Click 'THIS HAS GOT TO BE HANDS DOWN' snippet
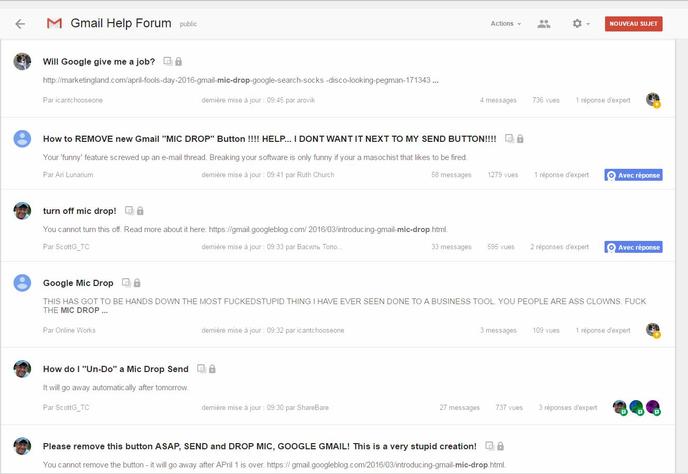 click(x=344, y=306)
